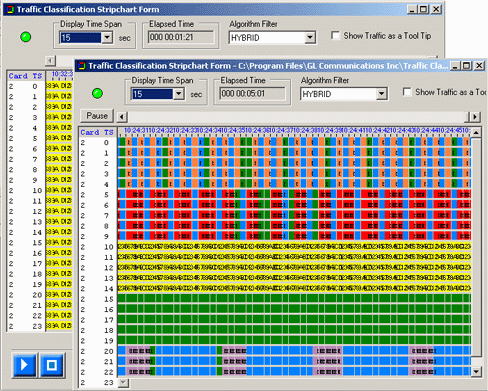Click the yellow strip of TS 12 in the front window
This screenshot has height=391, width=488.
click(294, 268)
